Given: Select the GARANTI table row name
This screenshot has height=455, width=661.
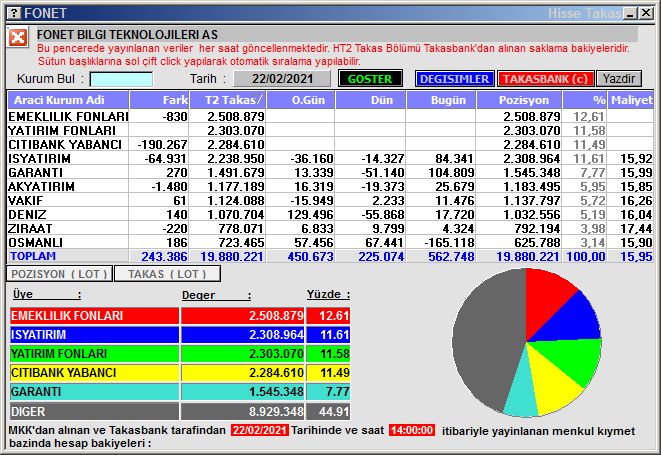Looking at the screenshot, I should click(x=36, y=172).
